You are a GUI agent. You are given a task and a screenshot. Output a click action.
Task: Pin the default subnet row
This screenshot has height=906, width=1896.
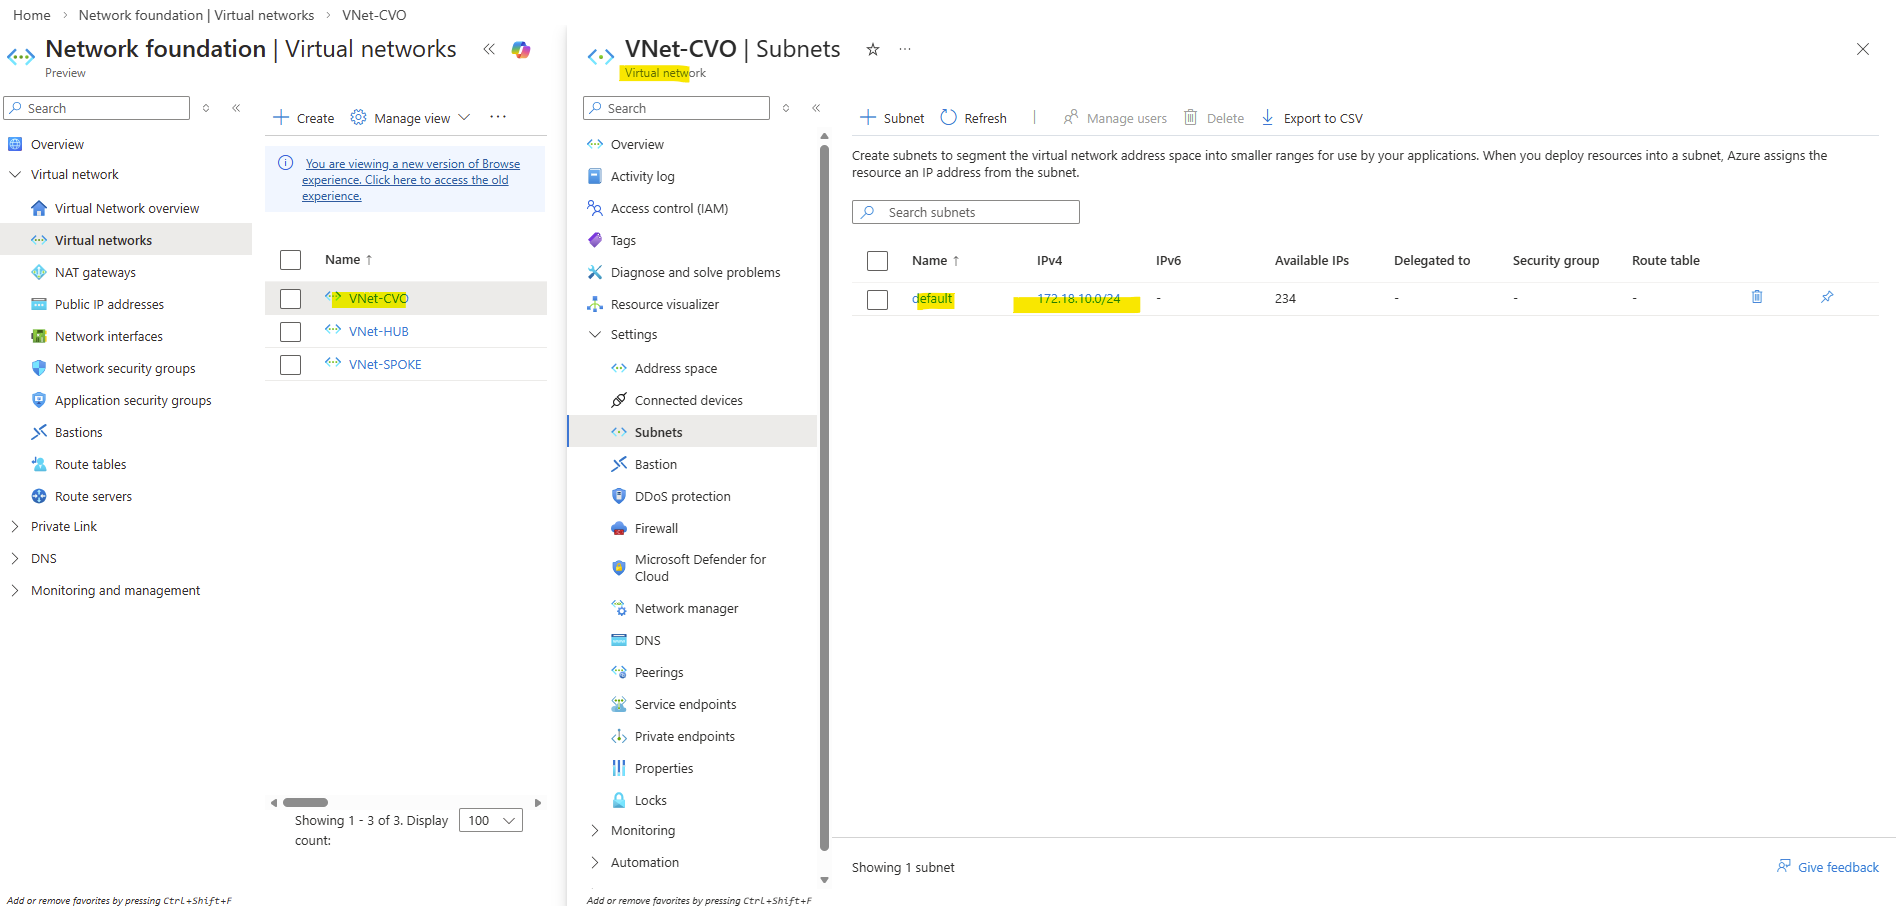[1827, 297]
